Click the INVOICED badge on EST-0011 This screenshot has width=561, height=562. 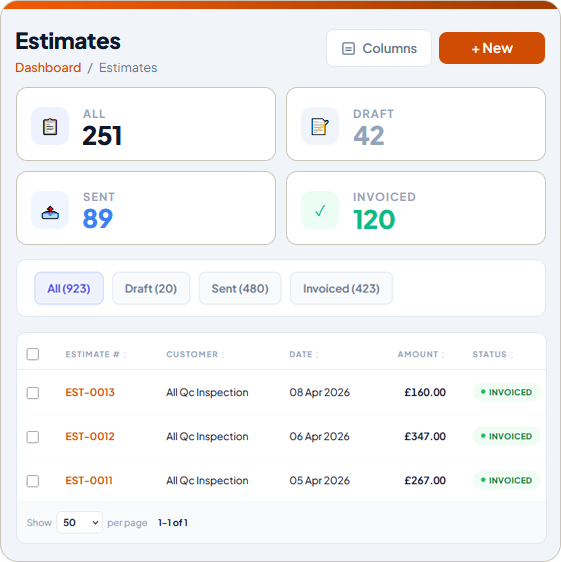tap(507, 480)
